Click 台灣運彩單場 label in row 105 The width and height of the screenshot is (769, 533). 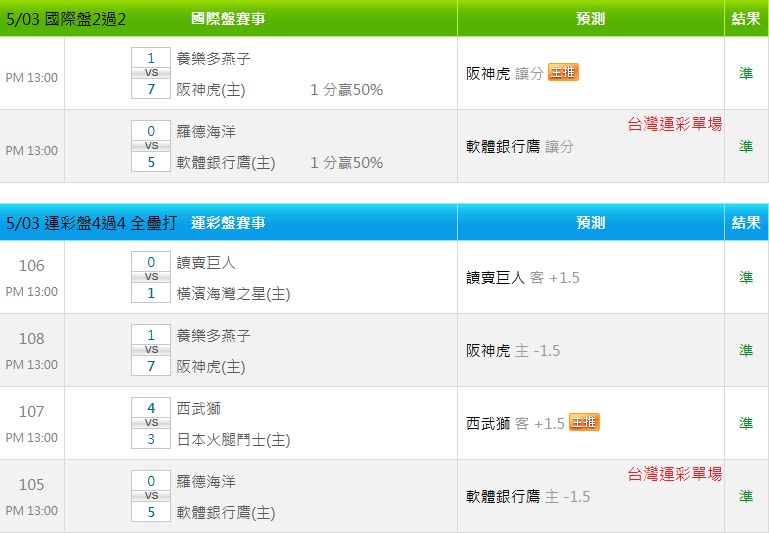(x=675, y=474)
